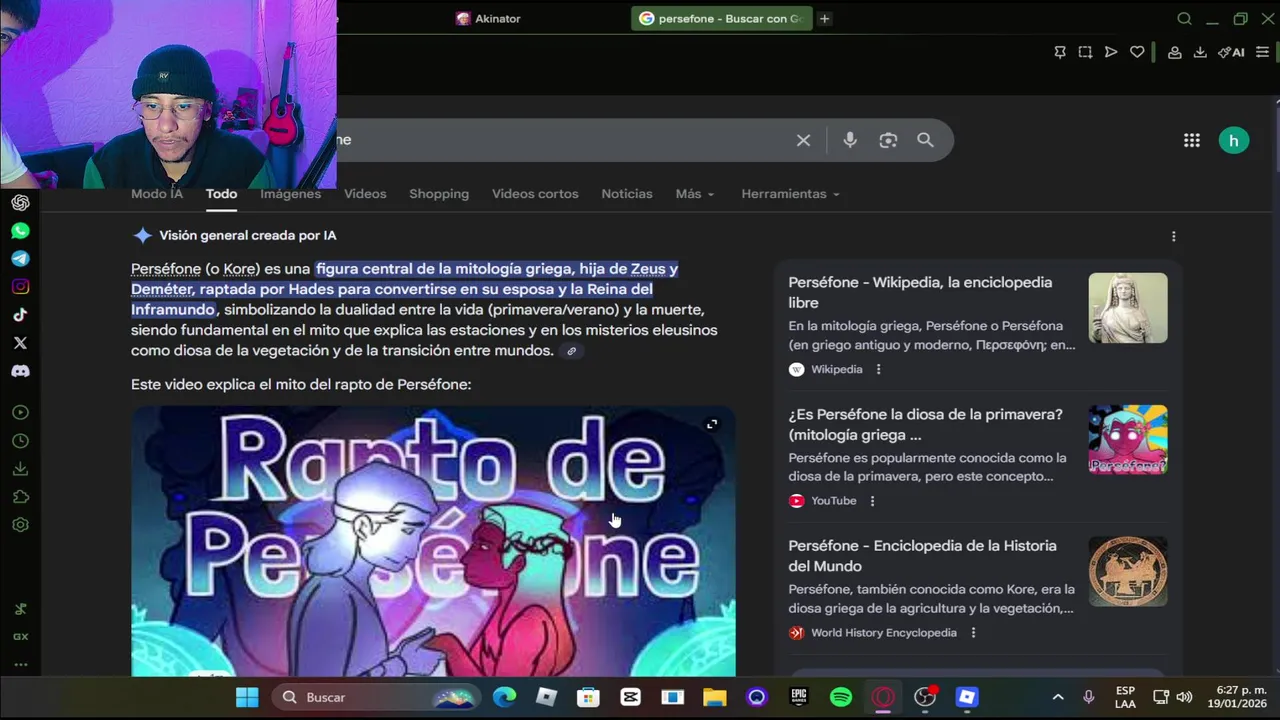This screenshot has height=720, width=1280.
Task: Open browsing history clock icon in sidebar
Action: click(x=20, y=441)
